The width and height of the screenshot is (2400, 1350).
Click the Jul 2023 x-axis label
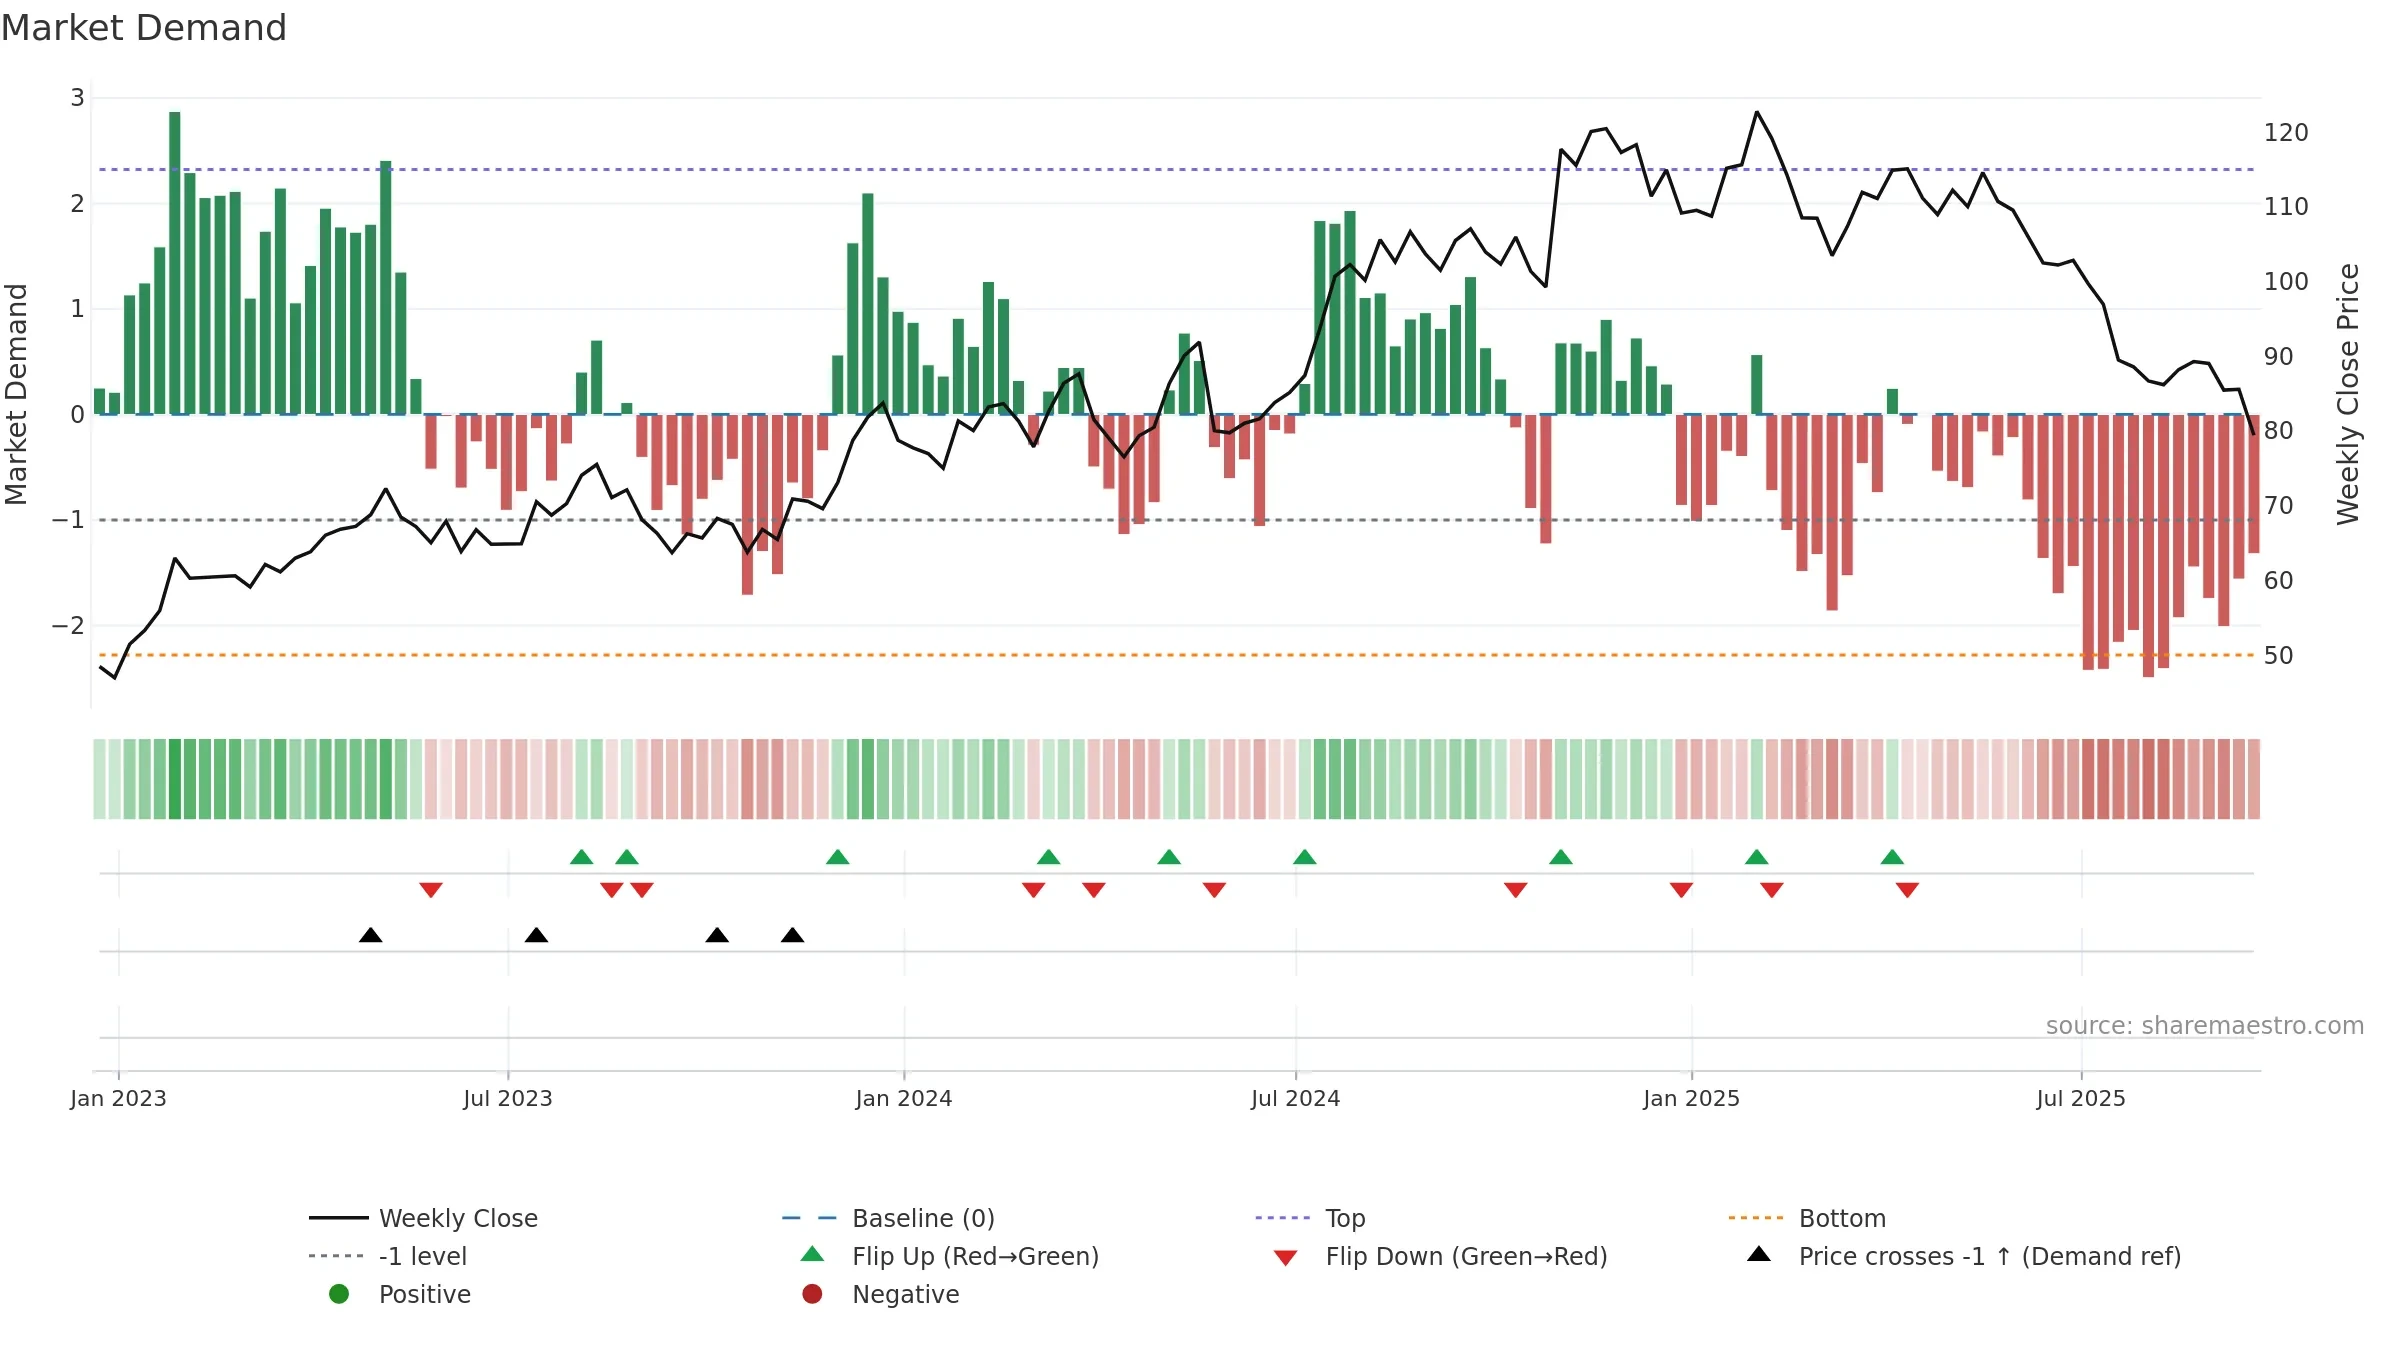pyautogui.click(x=508, y=1098)
